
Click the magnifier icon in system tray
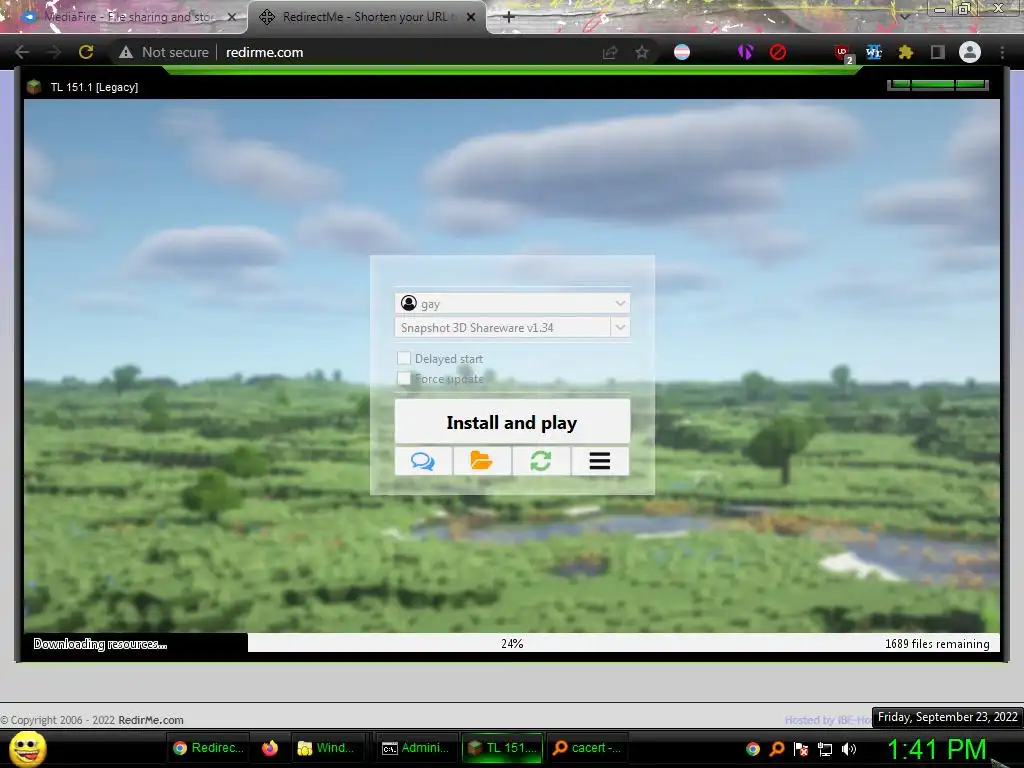pyautogui.click(x=777, y=749)
